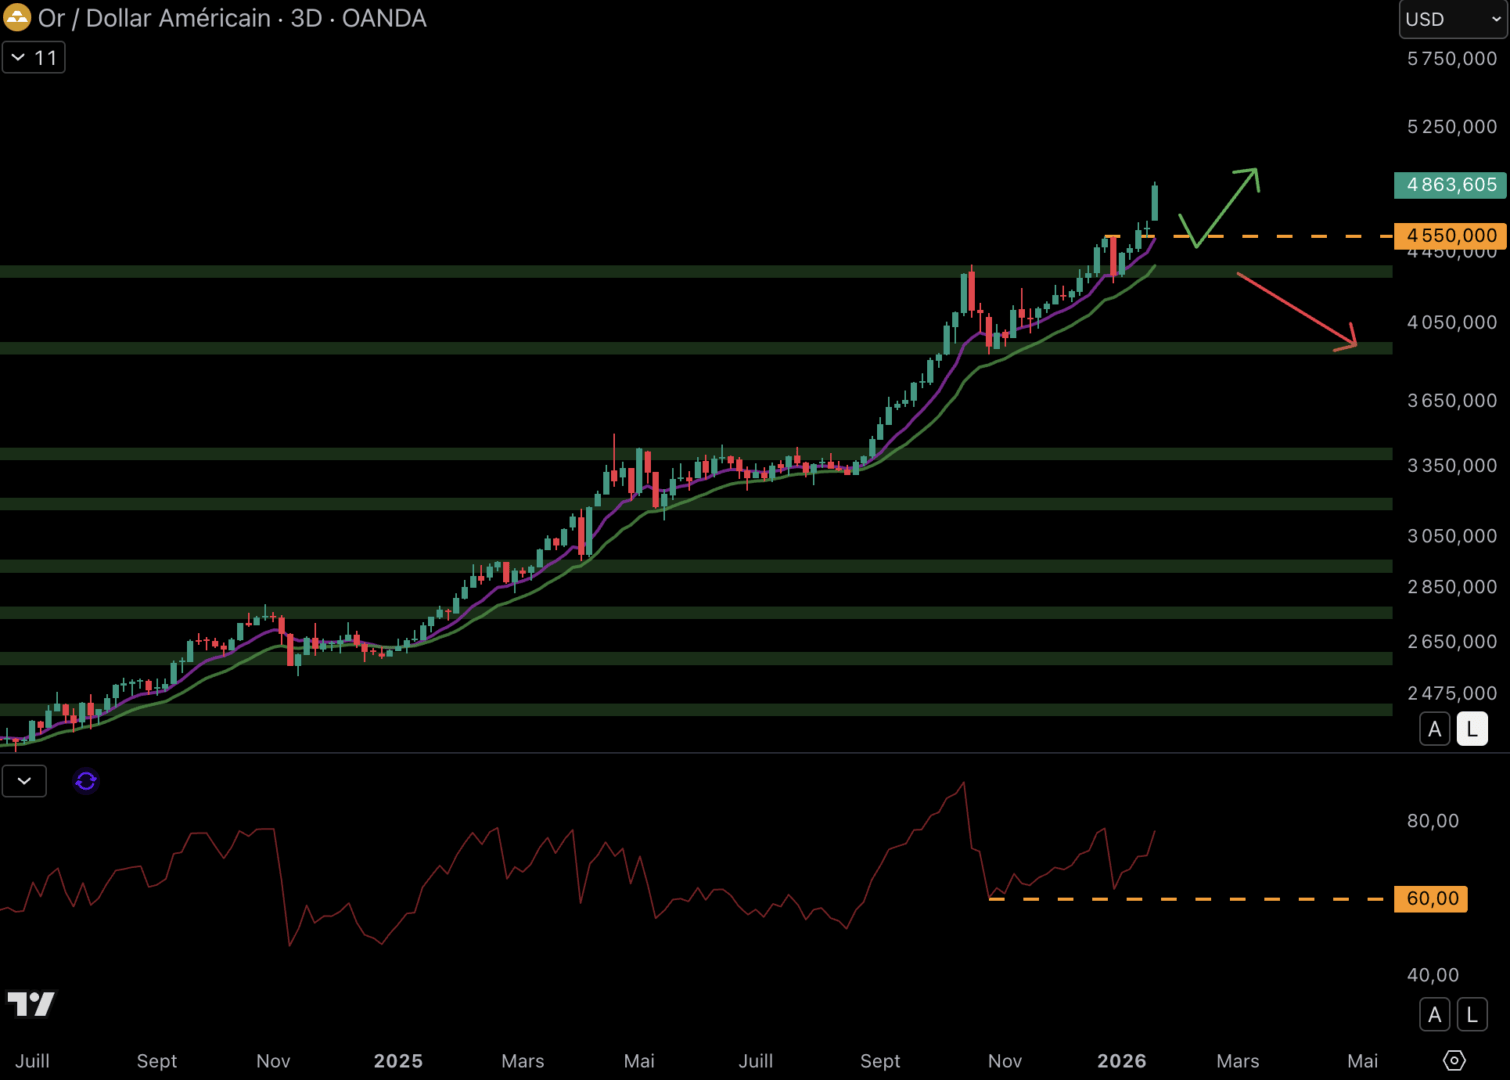Click the 'OANDA' exchange label
This screenshot has width=1510, height=1080.
click(383, 18)
